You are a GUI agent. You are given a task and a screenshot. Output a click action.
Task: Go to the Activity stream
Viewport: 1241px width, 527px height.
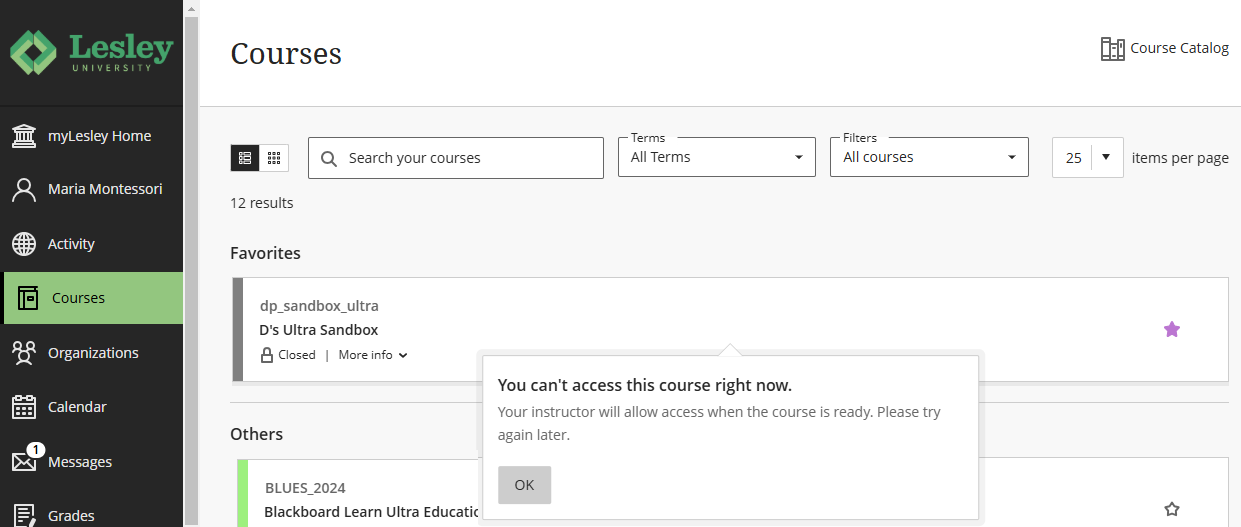pyautogui.click(x=92, y=243)
